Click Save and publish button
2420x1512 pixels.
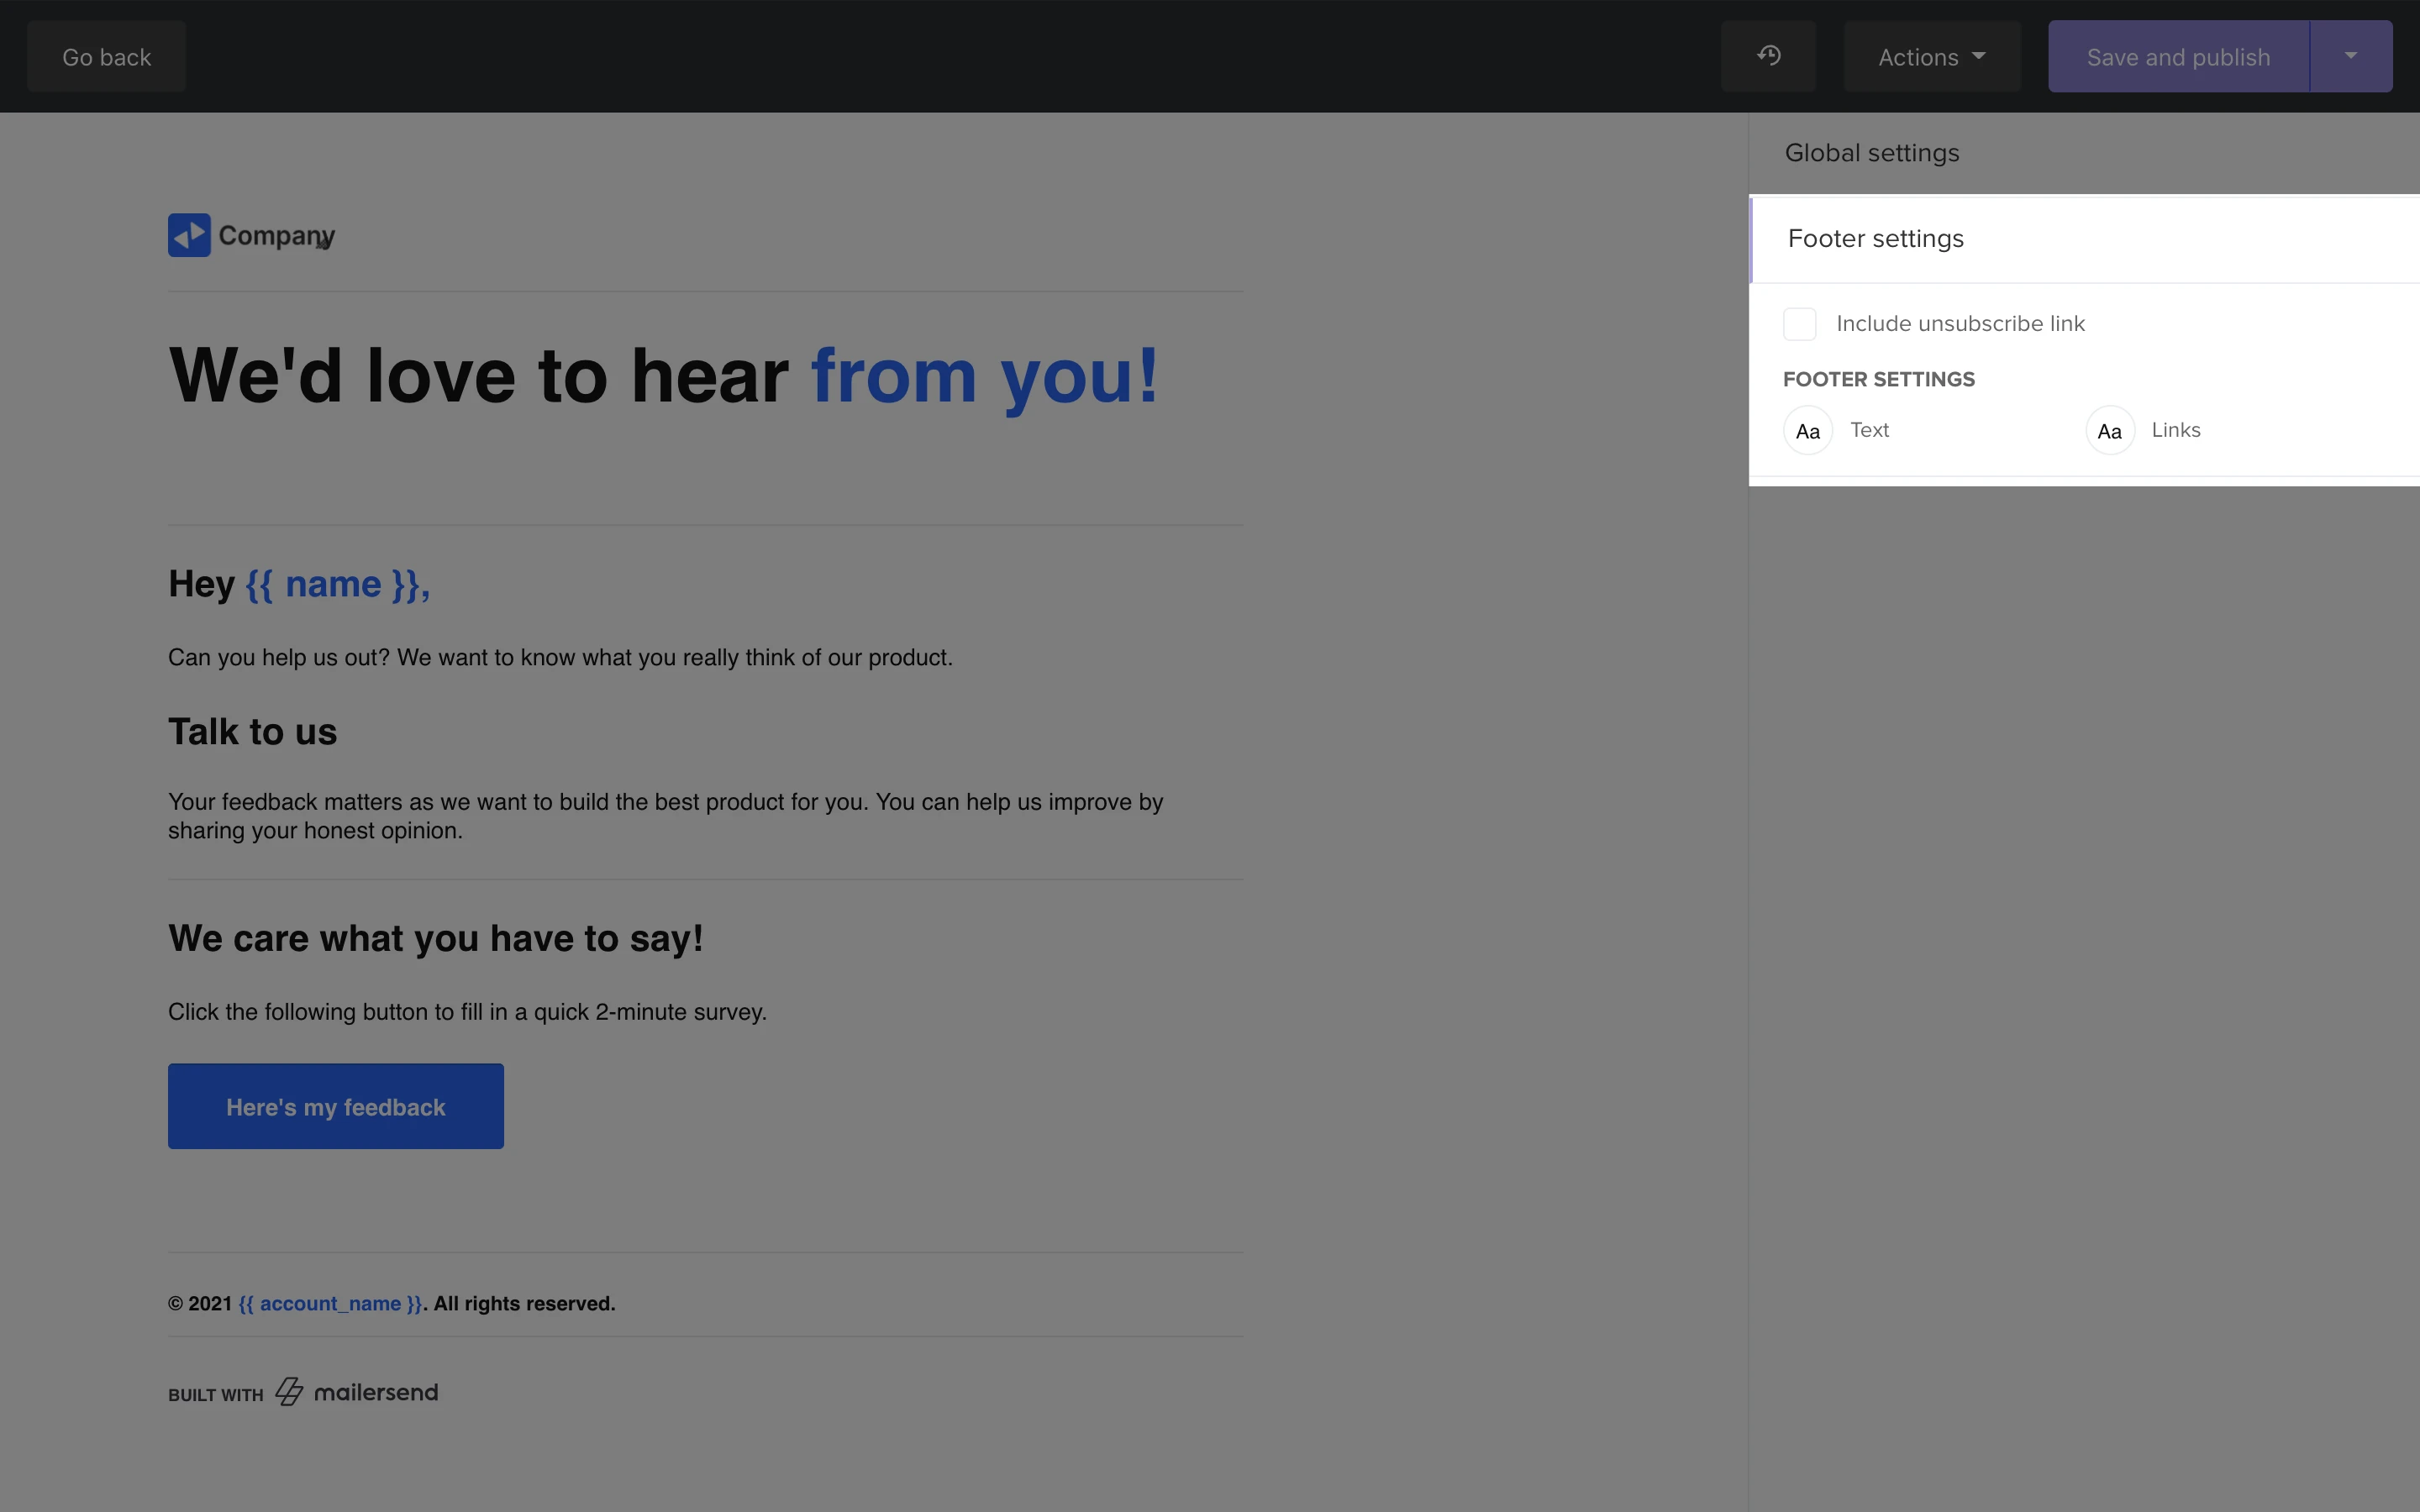[x=2177, y=57]
